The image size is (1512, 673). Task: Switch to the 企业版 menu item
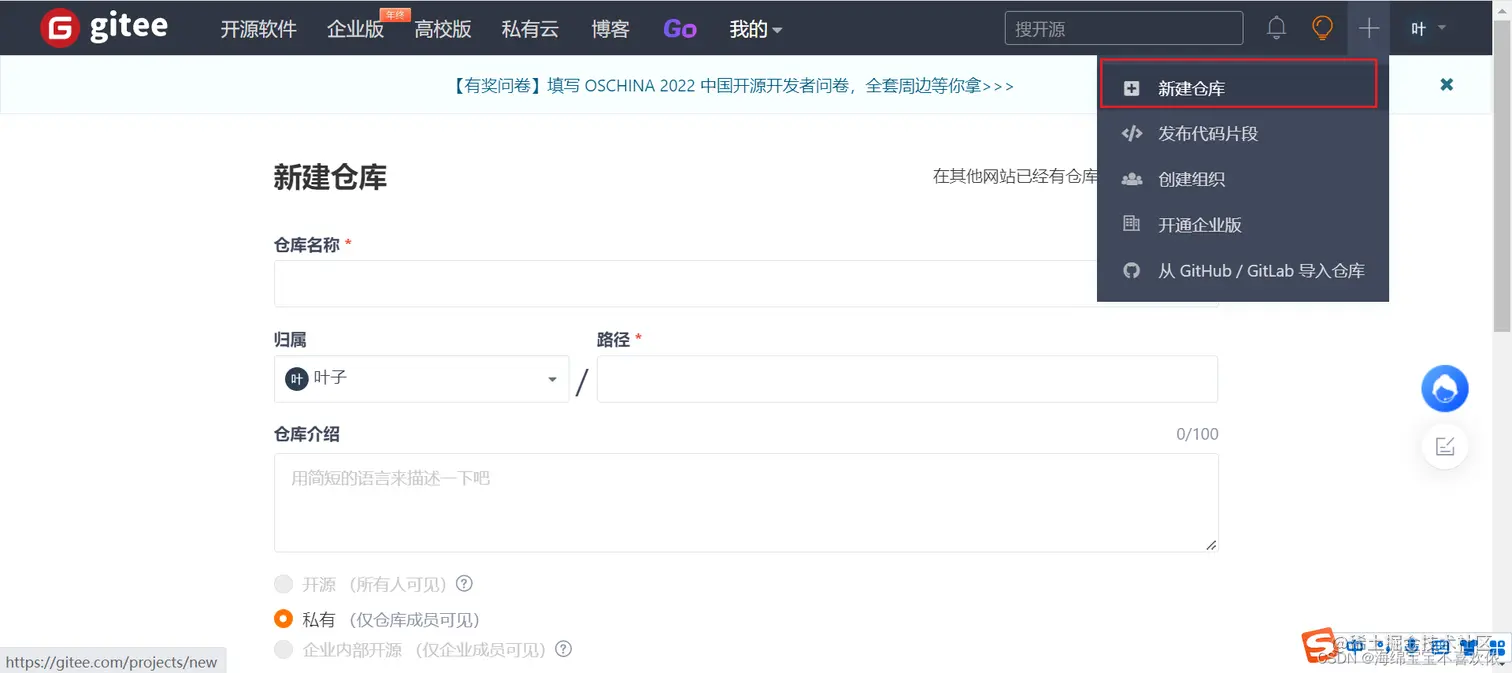click(x=355, y=29)
